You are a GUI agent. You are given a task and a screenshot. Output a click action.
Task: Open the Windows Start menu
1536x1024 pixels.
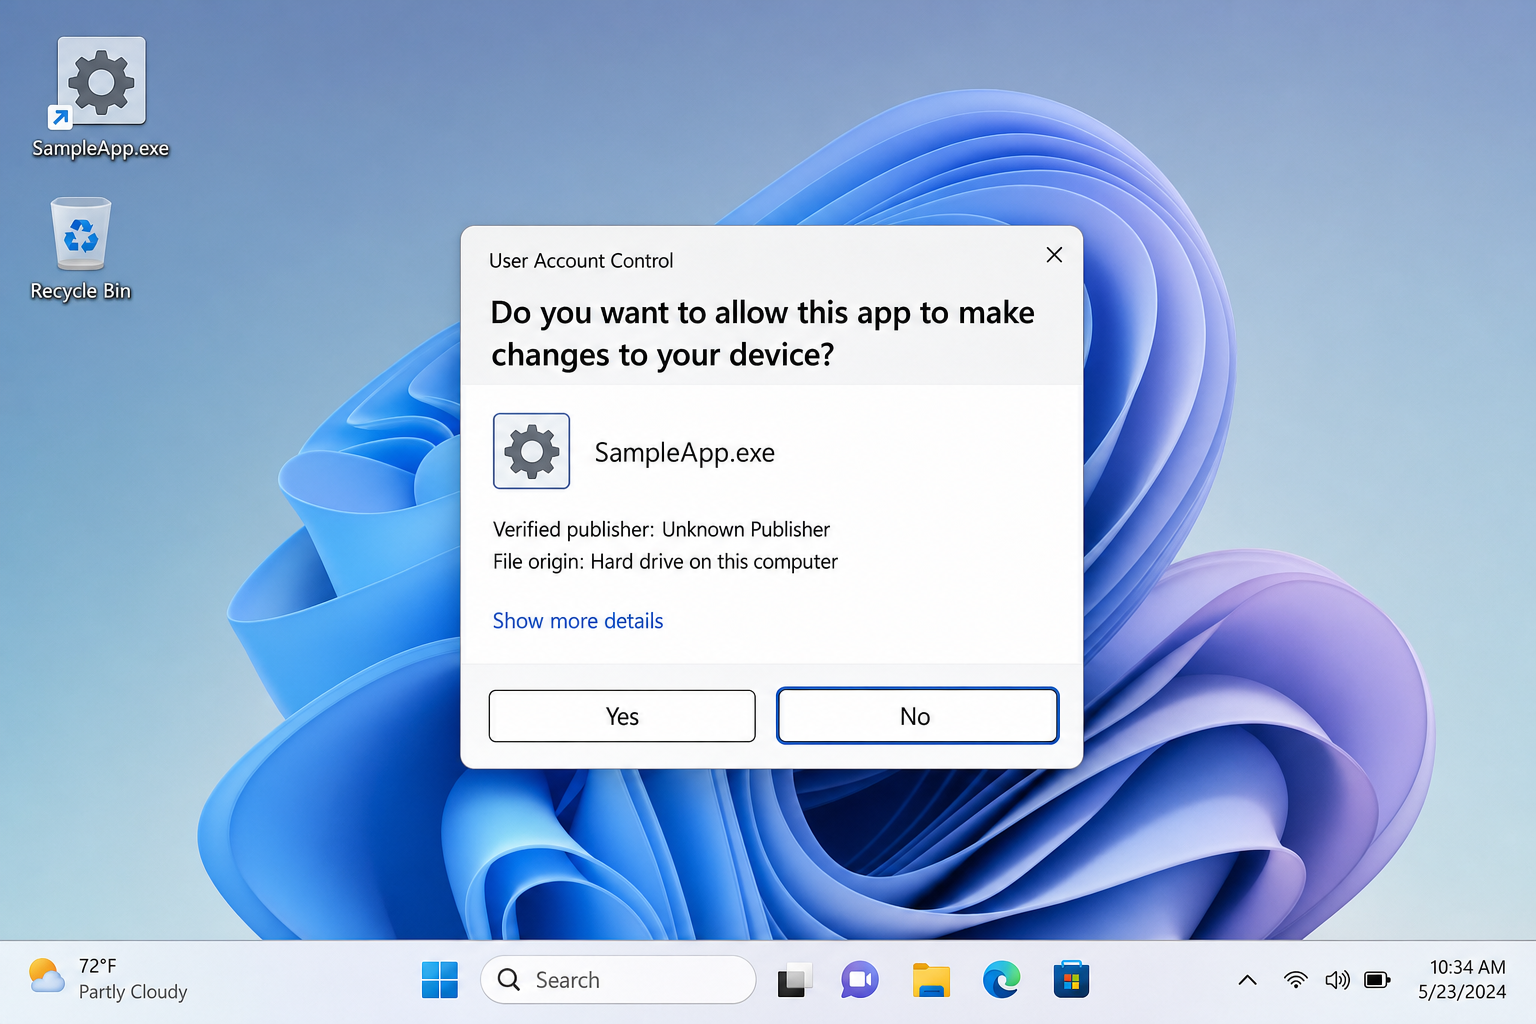[x=440, y=980]
